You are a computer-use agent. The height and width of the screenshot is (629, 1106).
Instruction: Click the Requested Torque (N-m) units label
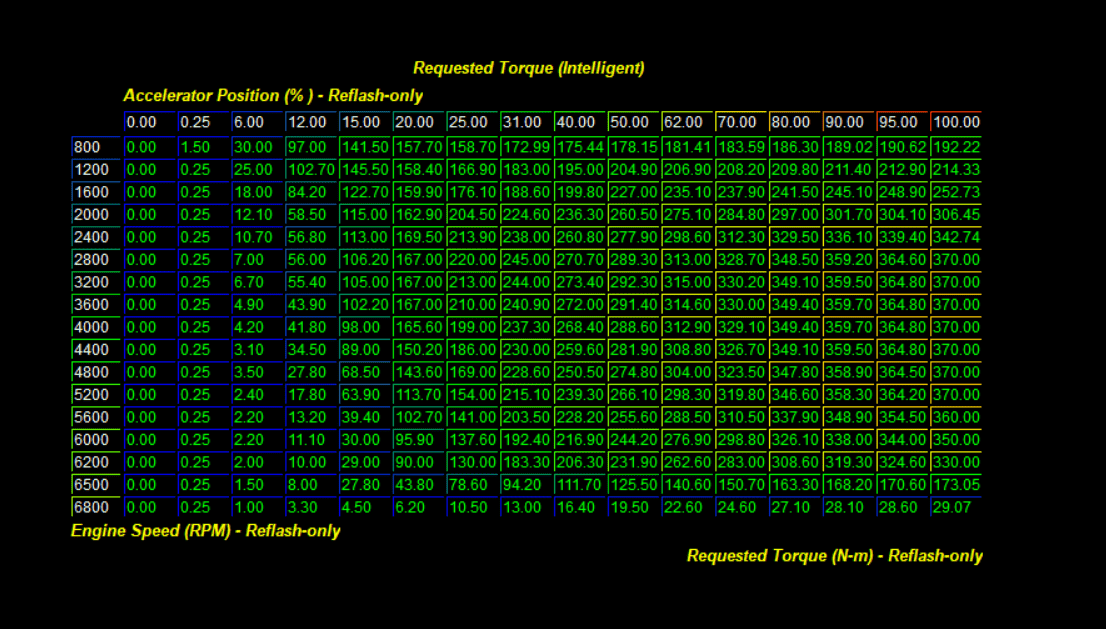(834, 556)
